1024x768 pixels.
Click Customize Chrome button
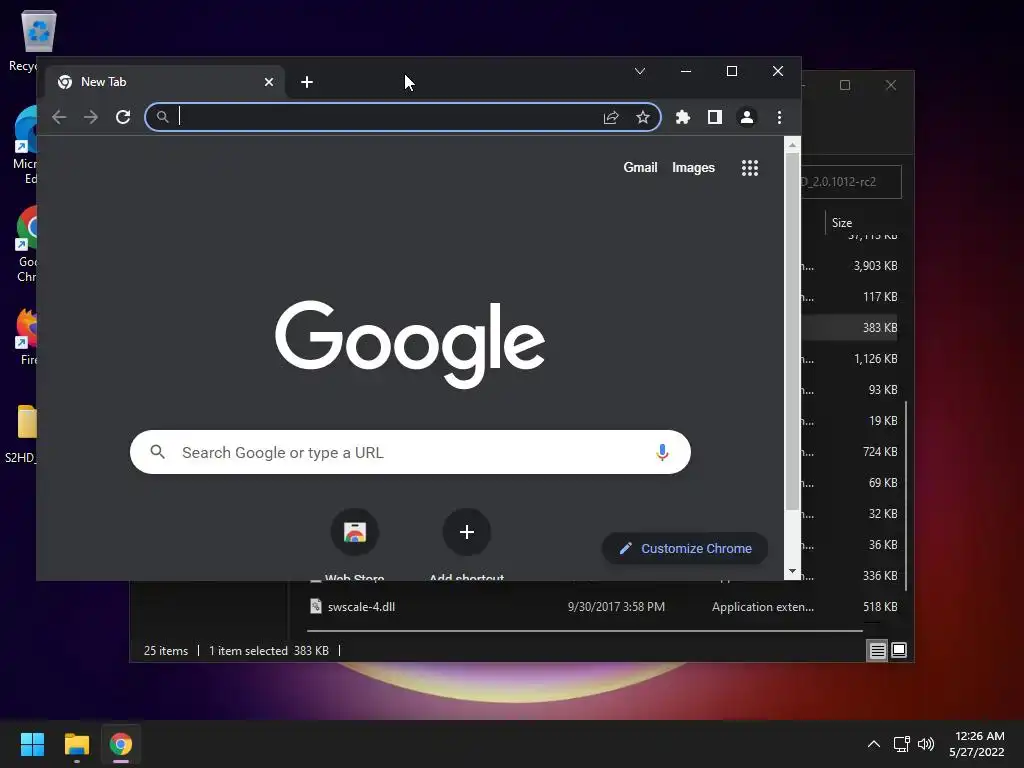pyautogui.click(x=684, y=549)
